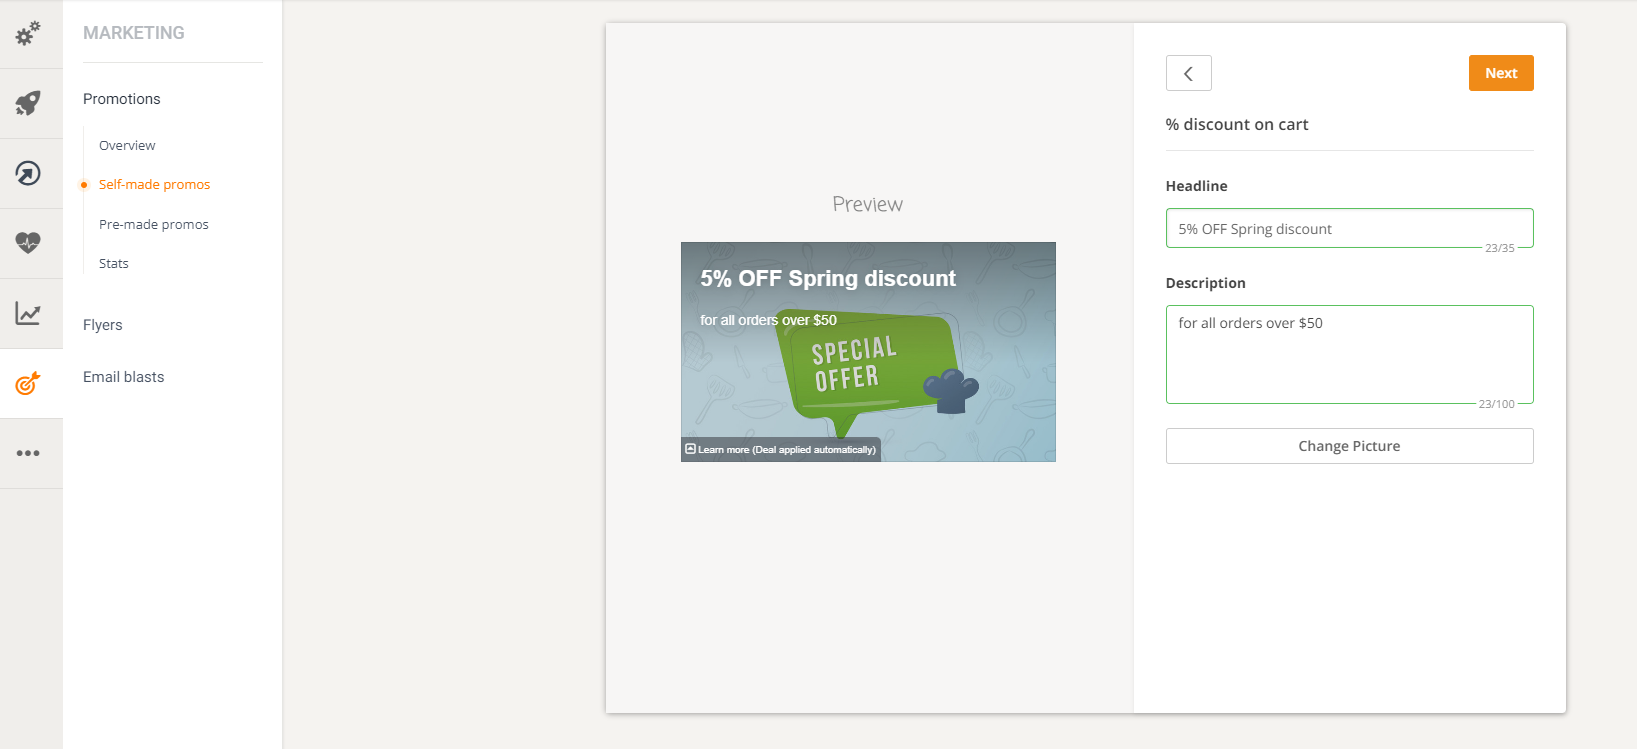The image size is (1637, 749).
Task: Open the Email blasts section
Action: 124,377
